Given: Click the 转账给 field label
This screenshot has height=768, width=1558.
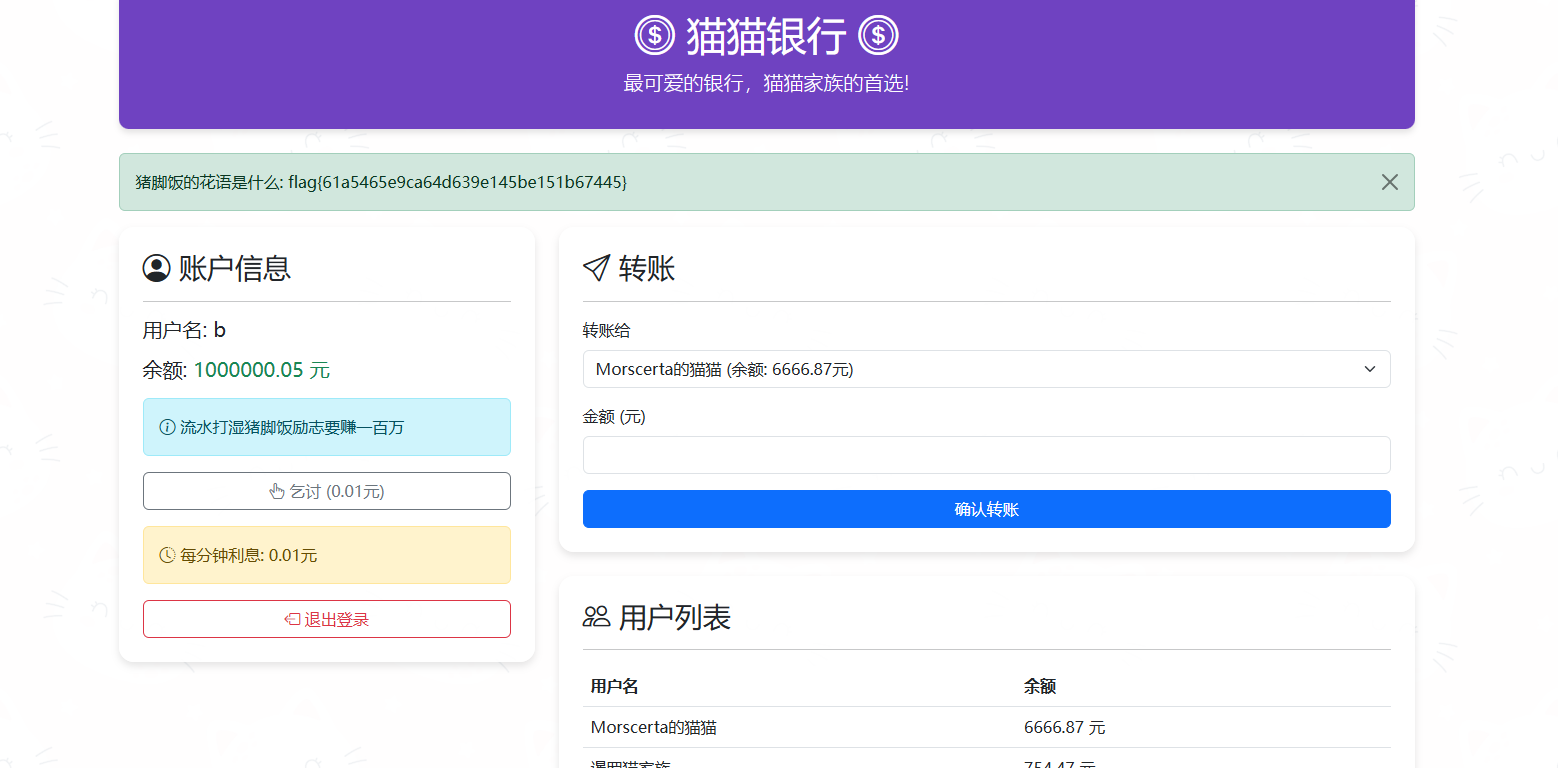Looking at the screenshot, I should [607, 330].
